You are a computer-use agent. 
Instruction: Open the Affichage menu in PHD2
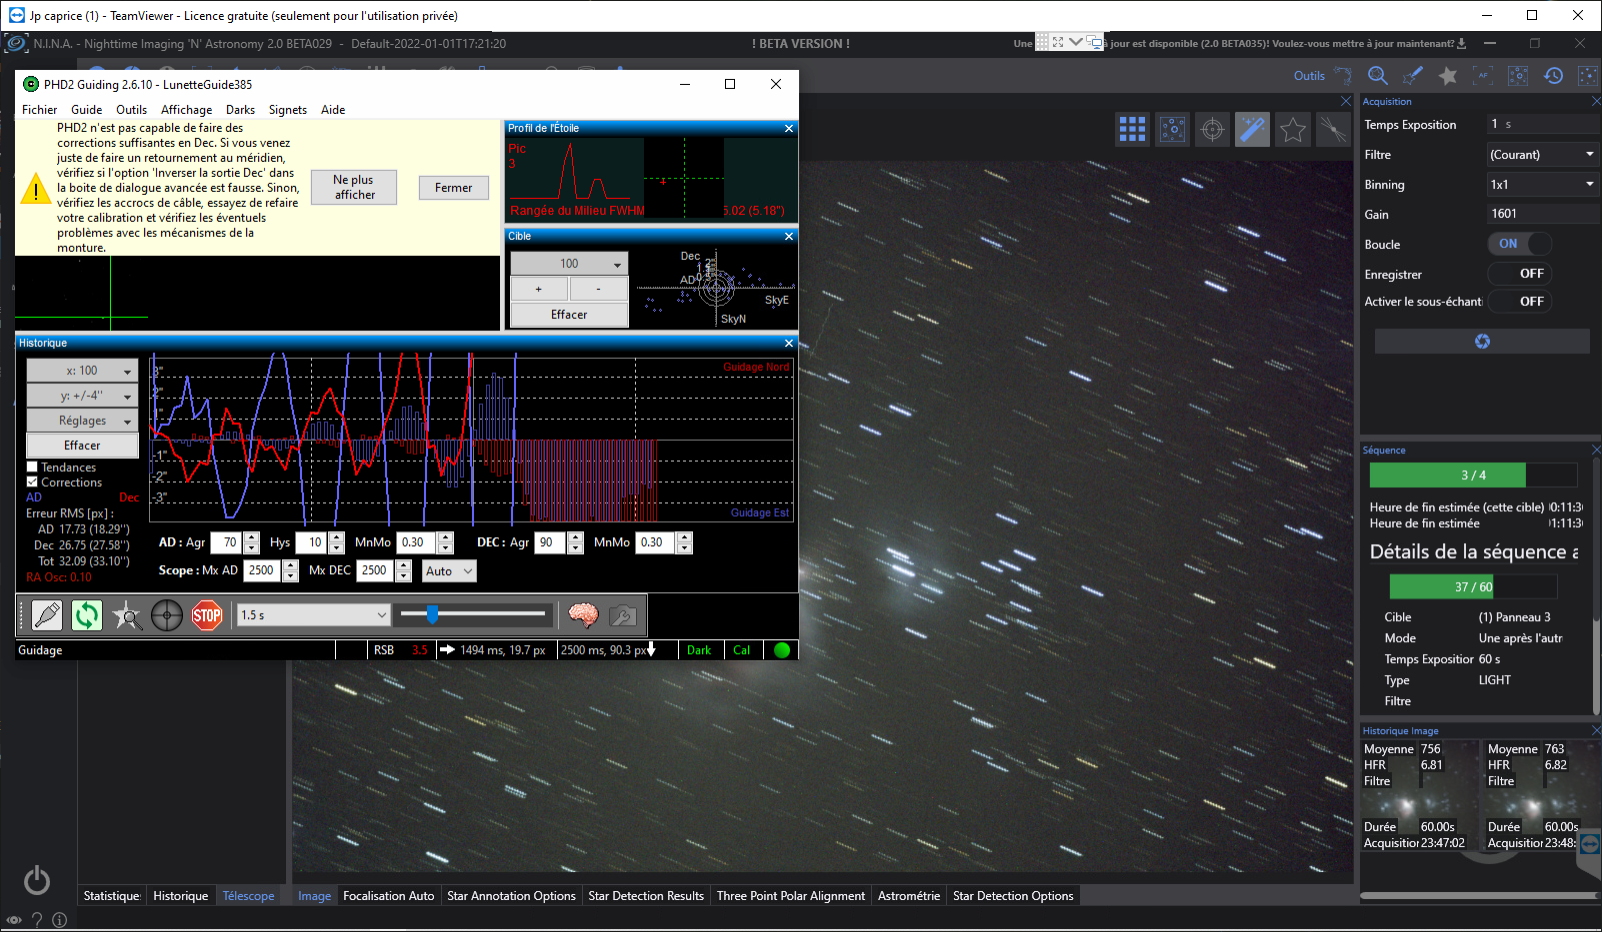(x=187, y=110)
